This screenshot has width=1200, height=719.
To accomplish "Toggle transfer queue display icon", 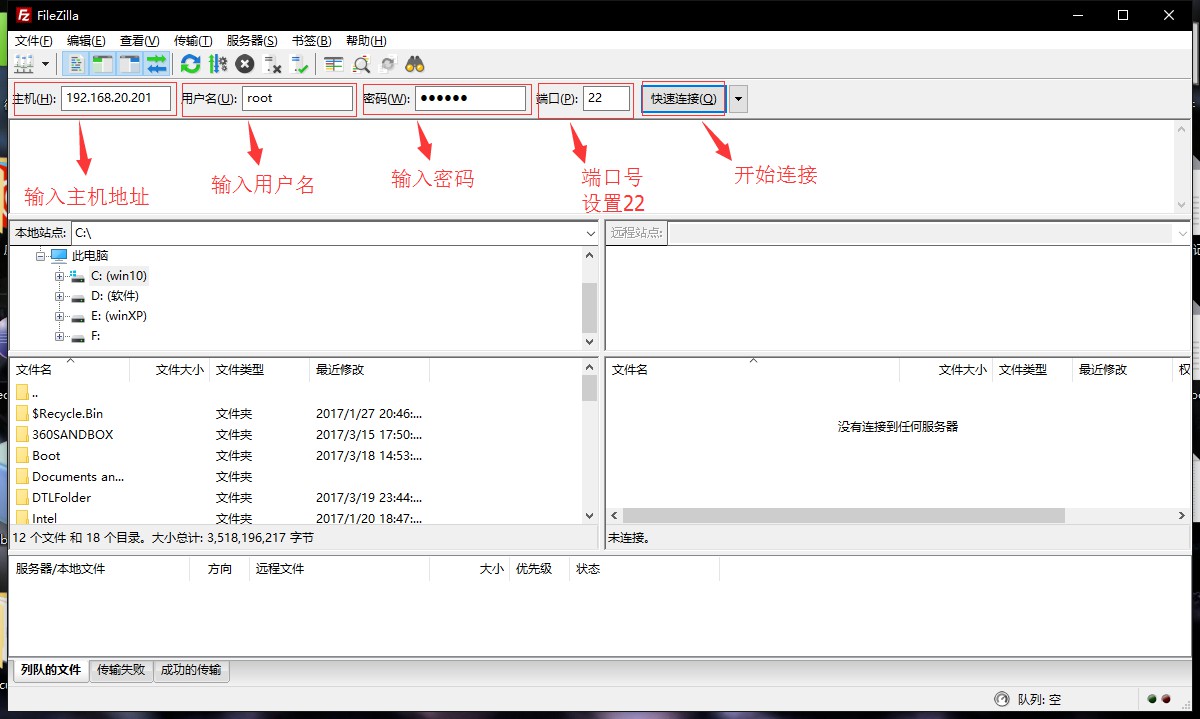I will (x=156, y=64).
